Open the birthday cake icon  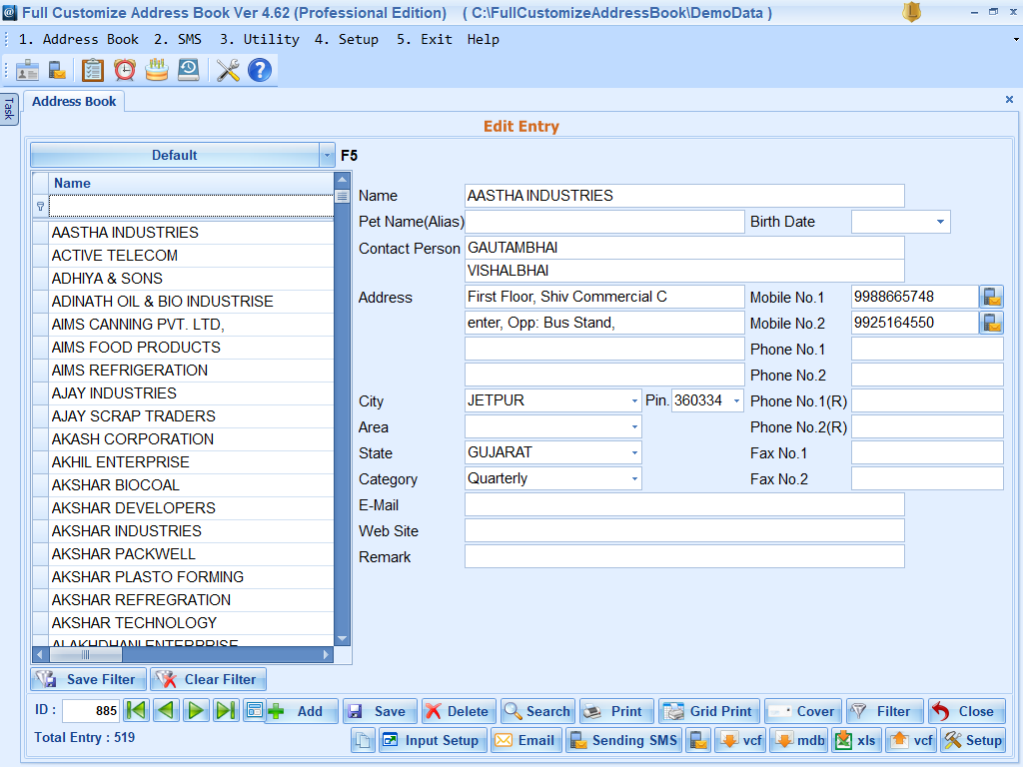157,70
